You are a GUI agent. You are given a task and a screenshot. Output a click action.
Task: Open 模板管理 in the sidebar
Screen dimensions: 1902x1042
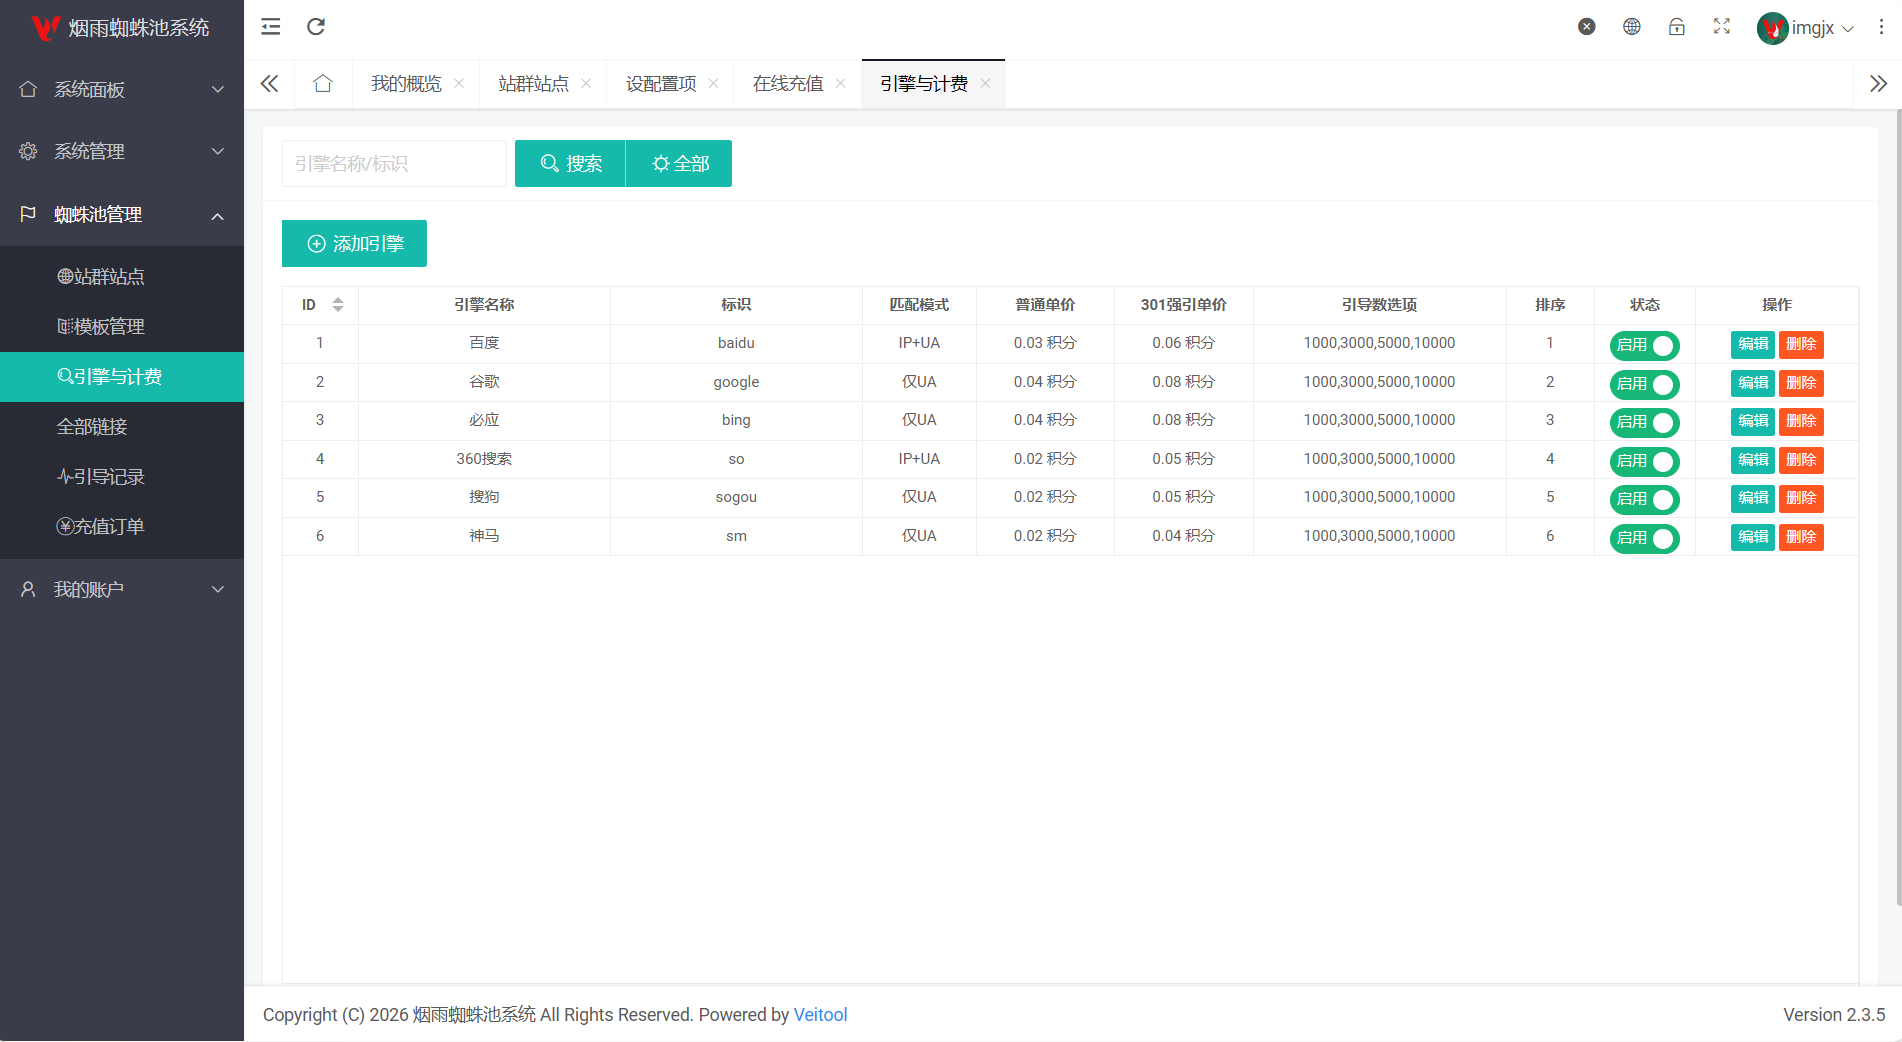pos(122,326)
